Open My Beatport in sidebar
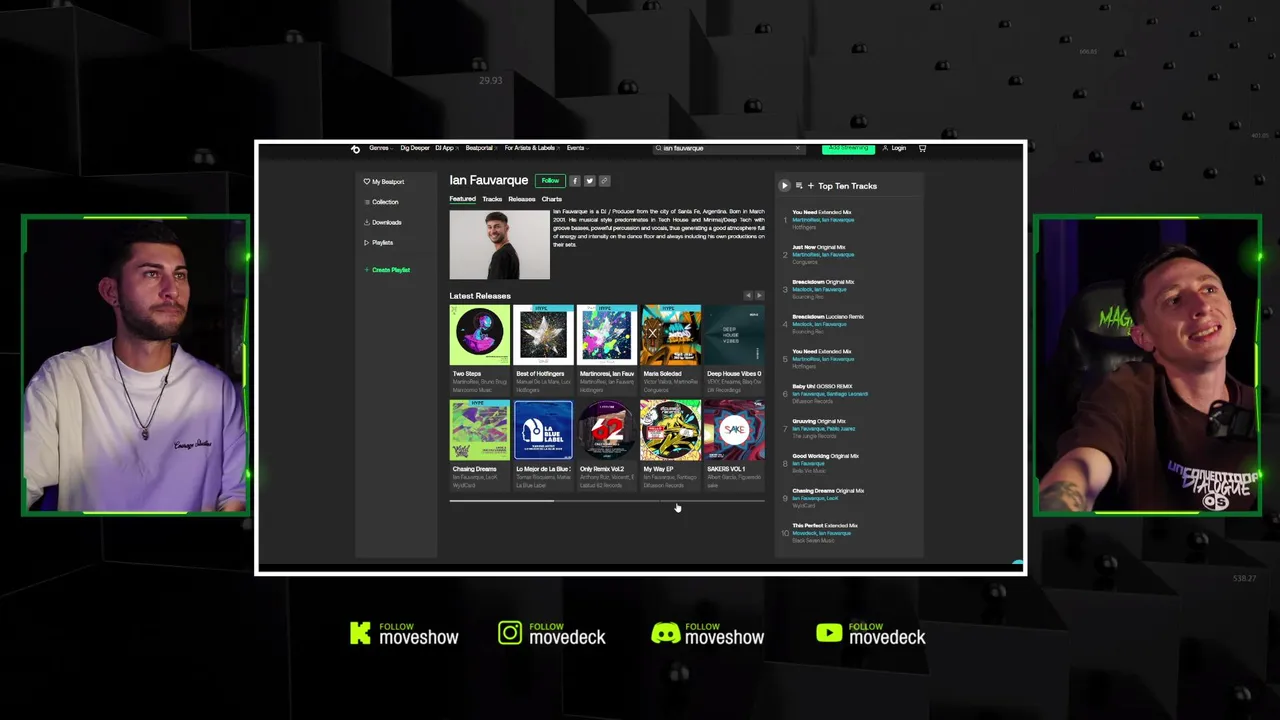 pos(384,182)
